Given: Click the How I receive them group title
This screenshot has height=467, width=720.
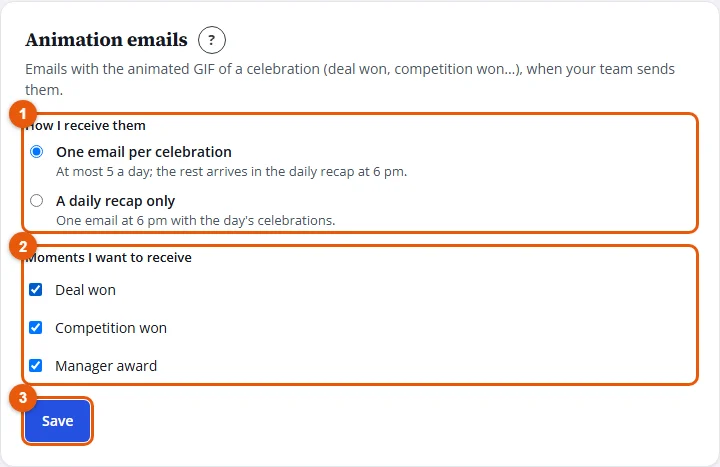Looking at the screenshot, I should [x=85, y=125].
